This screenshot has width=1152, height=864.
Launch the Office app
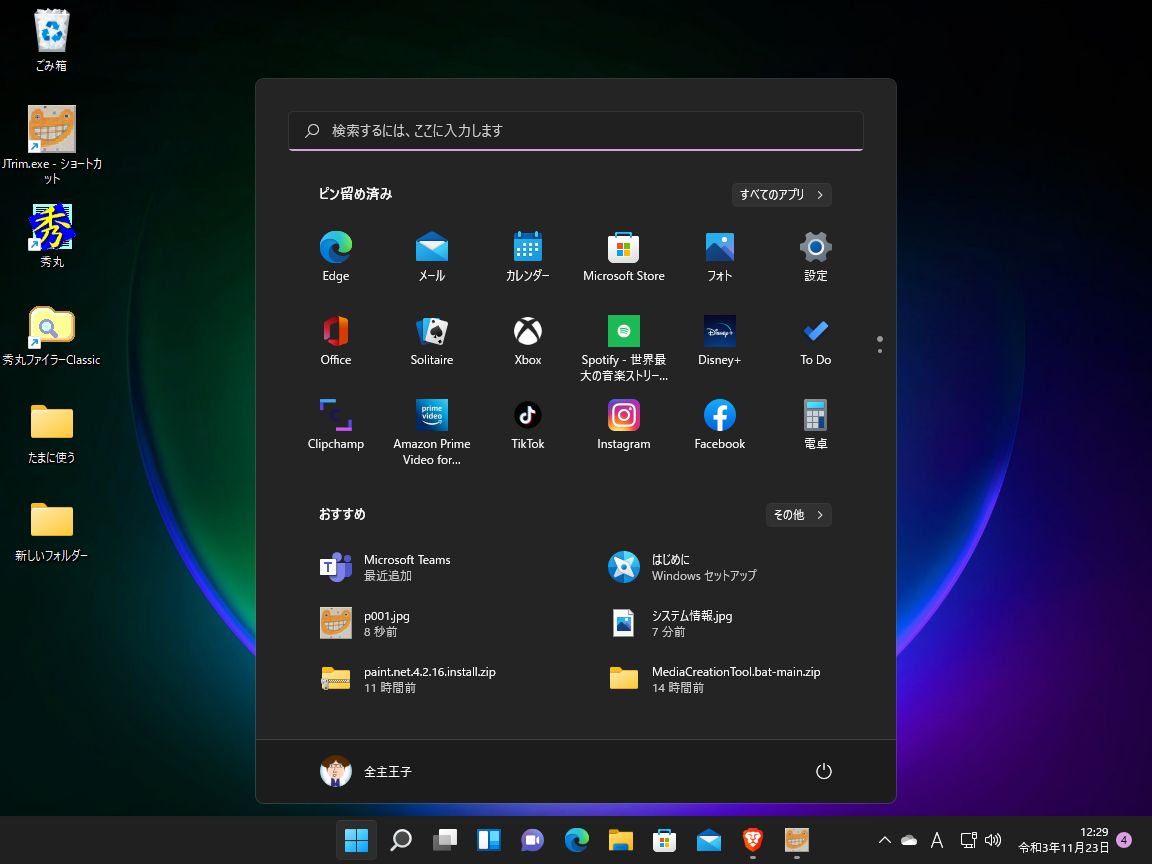point(336,340)
